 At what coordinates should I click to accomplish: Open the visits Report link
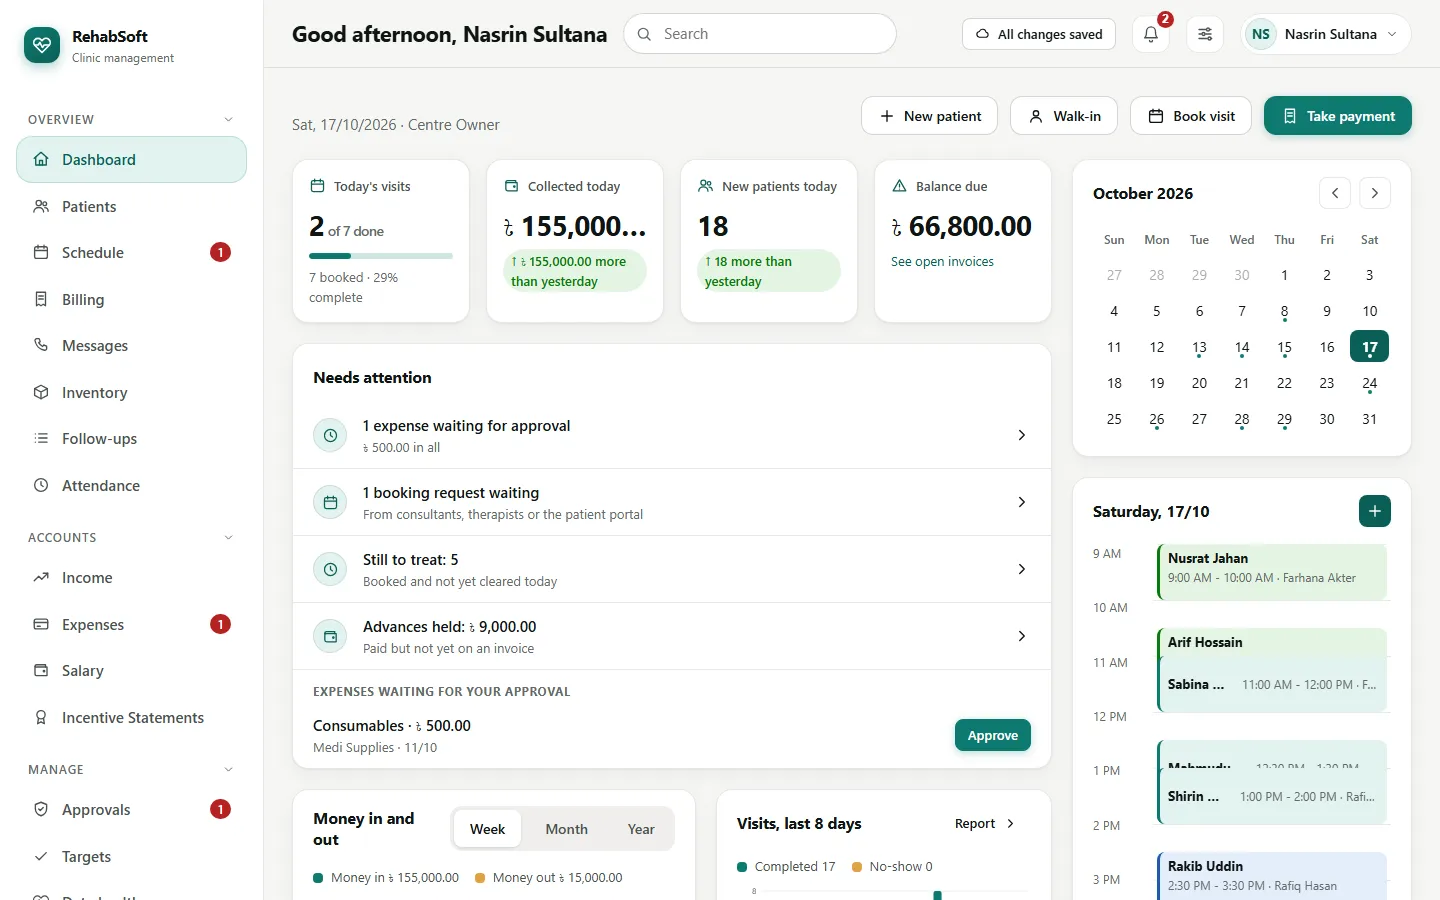[x=984, y=823]
